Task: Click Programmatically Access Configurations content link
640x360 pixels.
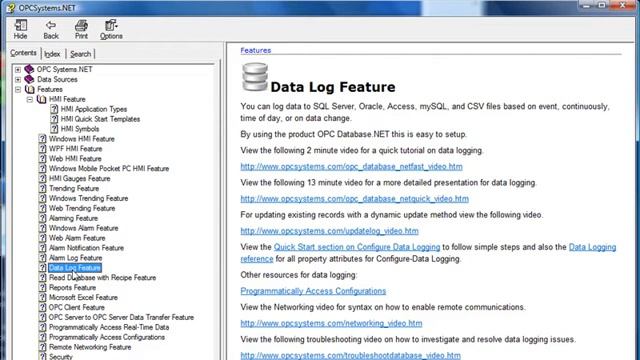Action: 313,291
